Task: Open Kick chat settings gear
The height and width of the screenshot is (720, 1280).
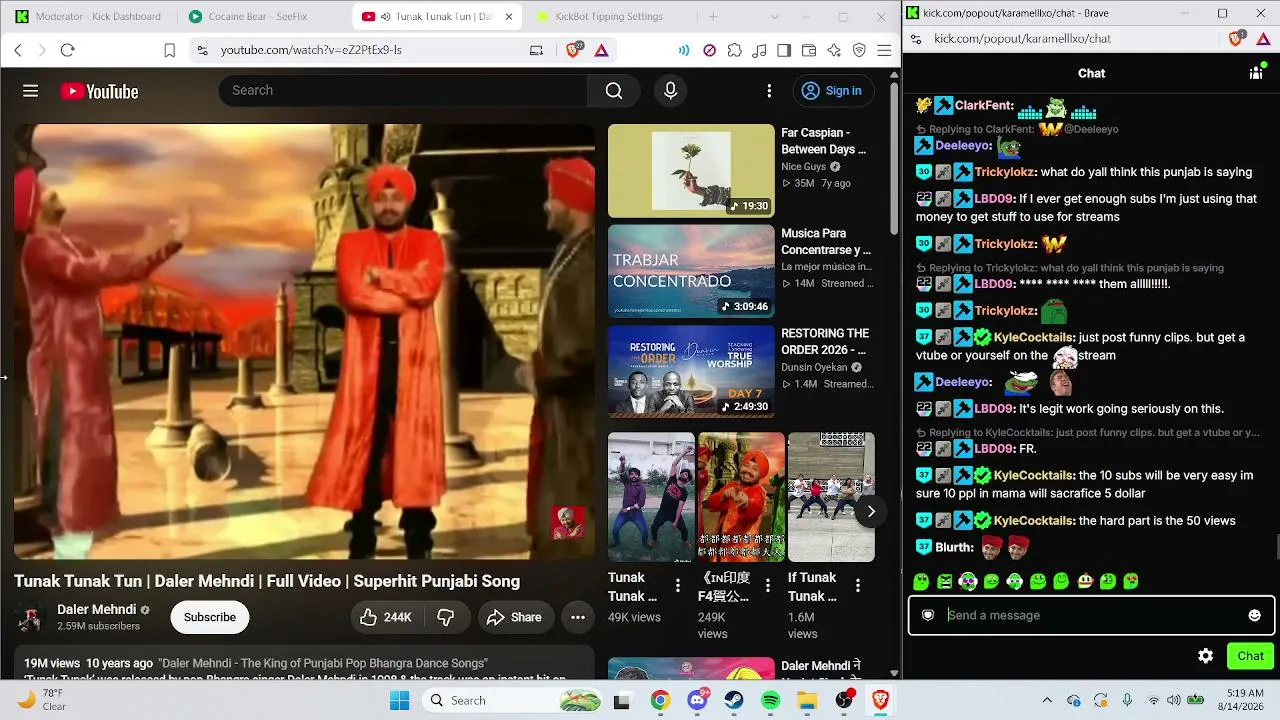Action: pos(1206,656)
